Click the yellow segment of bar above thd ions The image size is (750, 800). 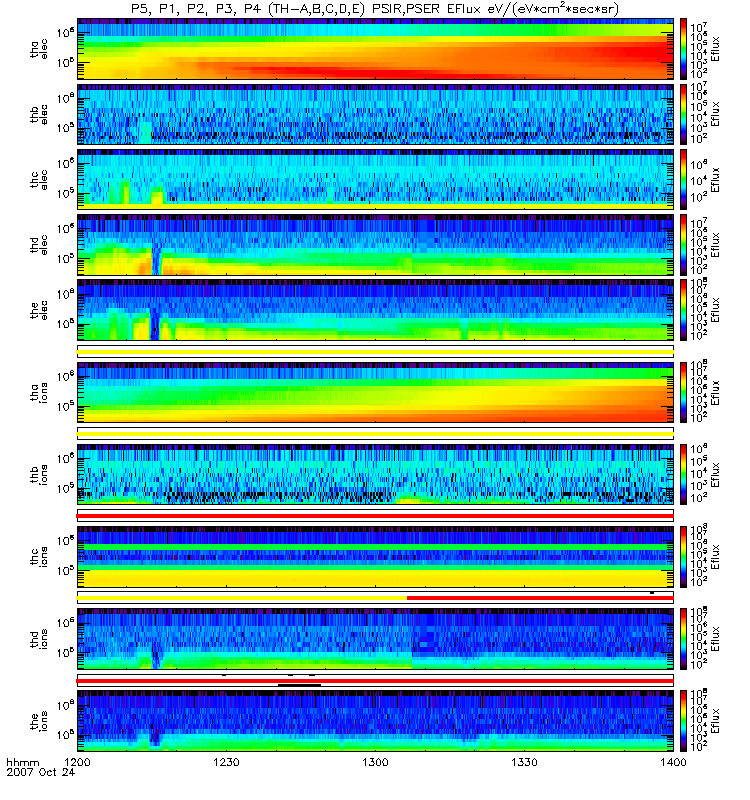click(x=242, y=598)
